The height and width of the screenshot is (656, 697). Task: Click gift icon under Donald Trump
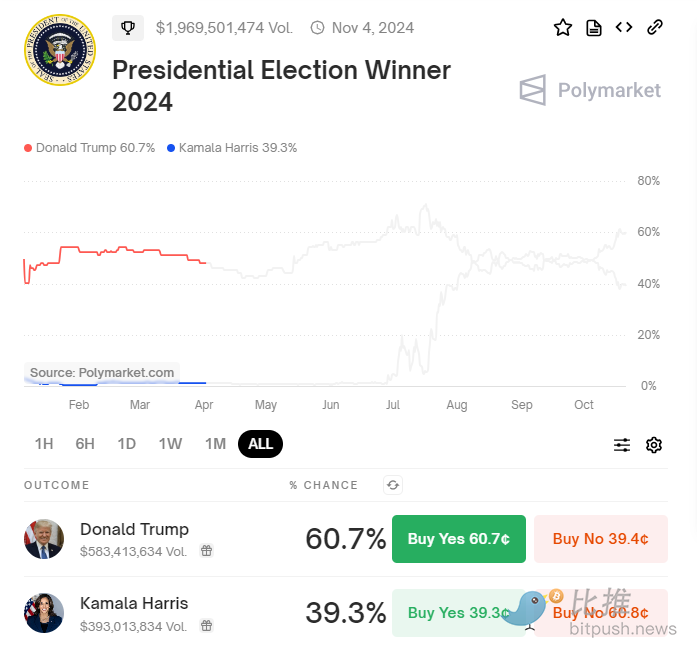[x=206, y=551]
